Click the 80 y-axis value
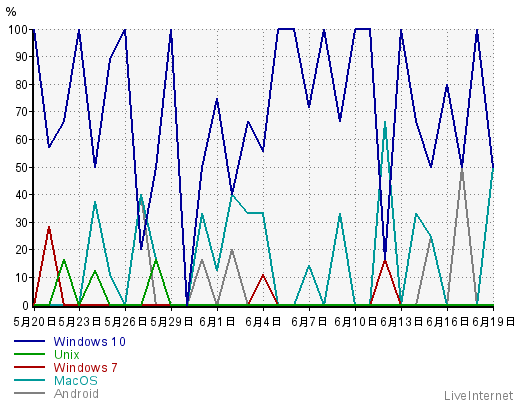This screenshot has width=520, height=405. (x=21, y=85)
